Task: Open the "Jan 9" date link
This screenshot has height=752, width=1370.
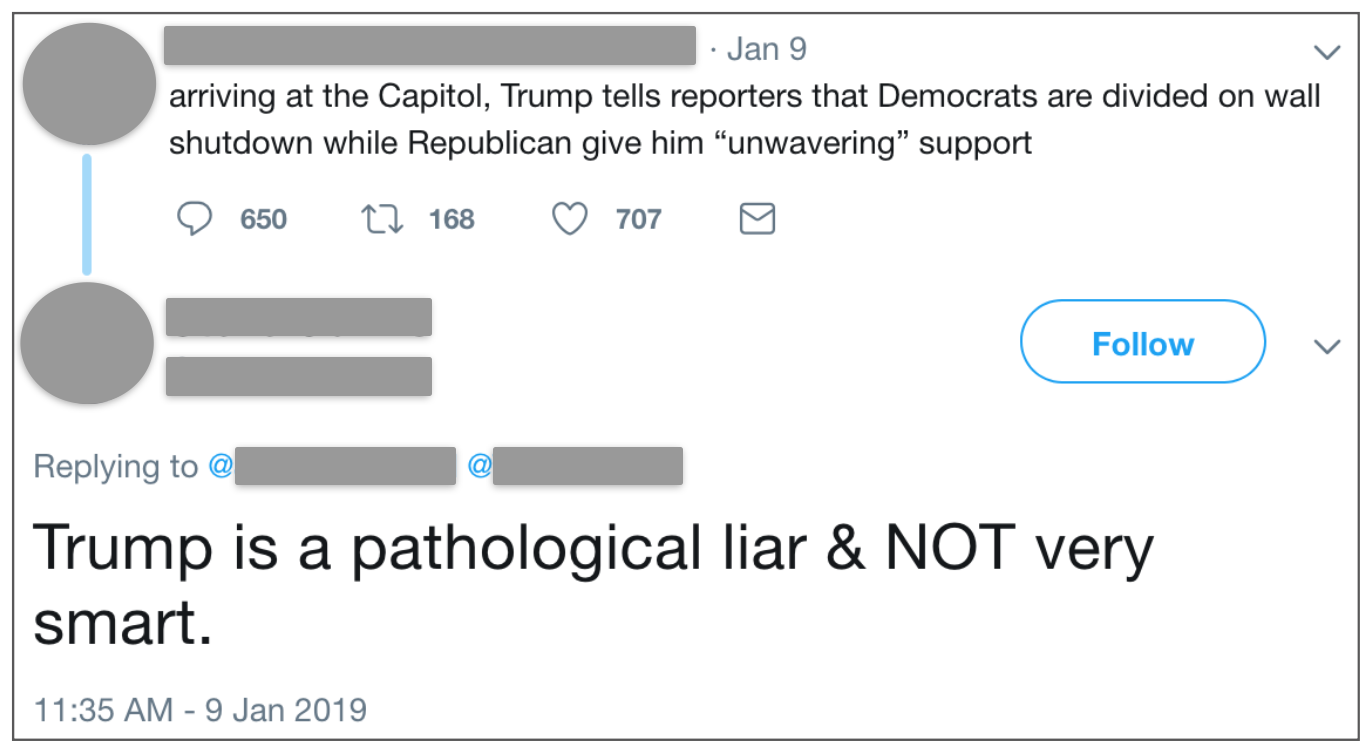Action: (x=766, y=49)
